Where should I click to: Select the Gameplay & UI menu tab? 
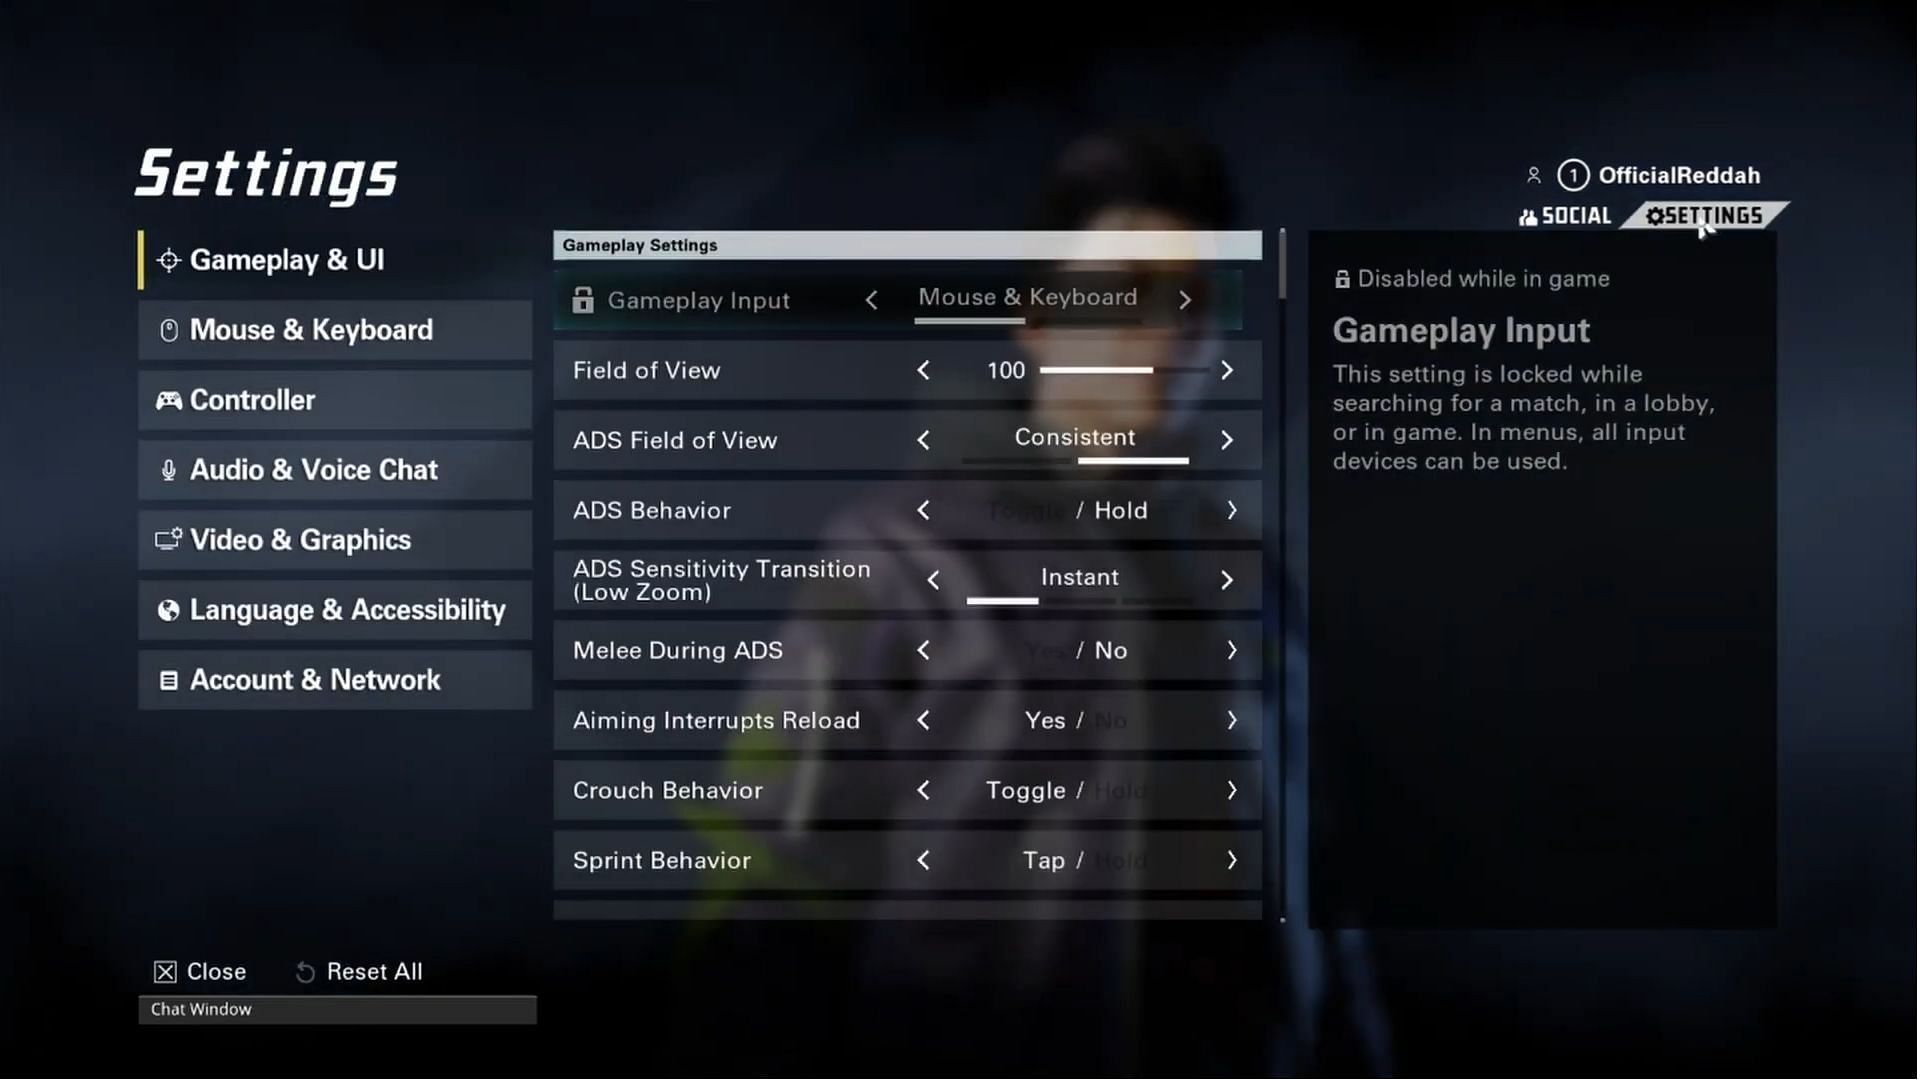click(285, 260)
